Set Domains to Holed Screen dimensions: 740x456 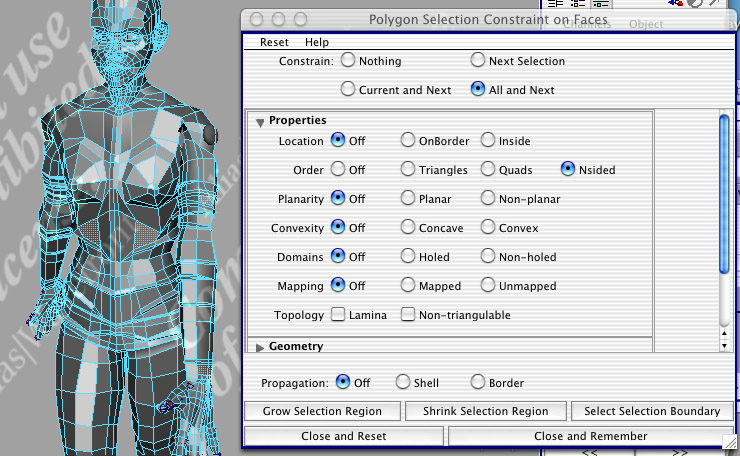[408, 257]
